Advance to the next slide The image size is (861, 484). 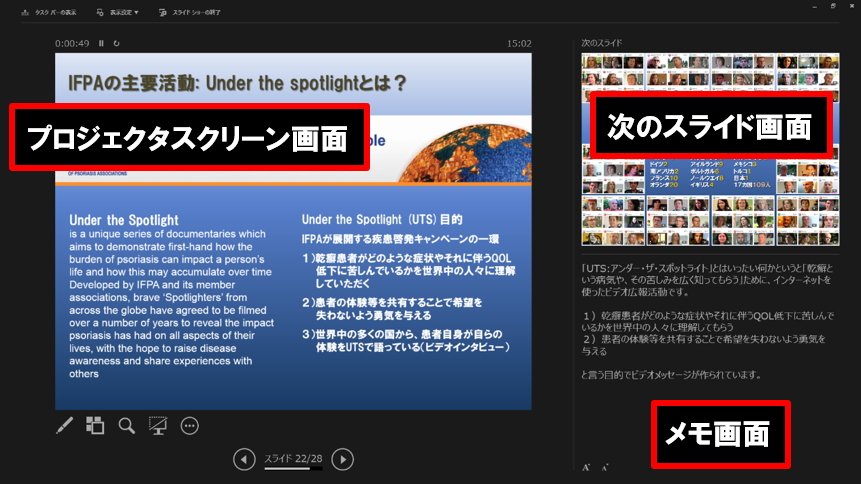click(342, 459)
